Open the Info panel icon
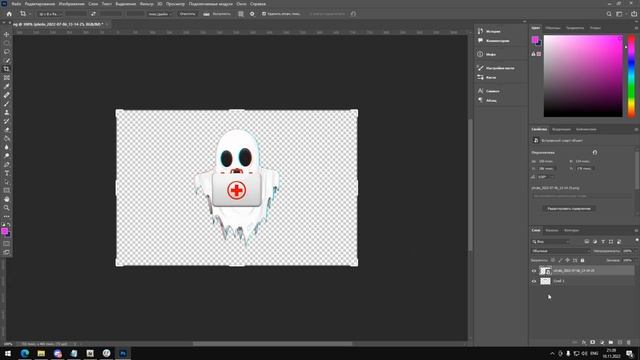The image size is (640, 360). pyautogui.click(x=480, y=54)
